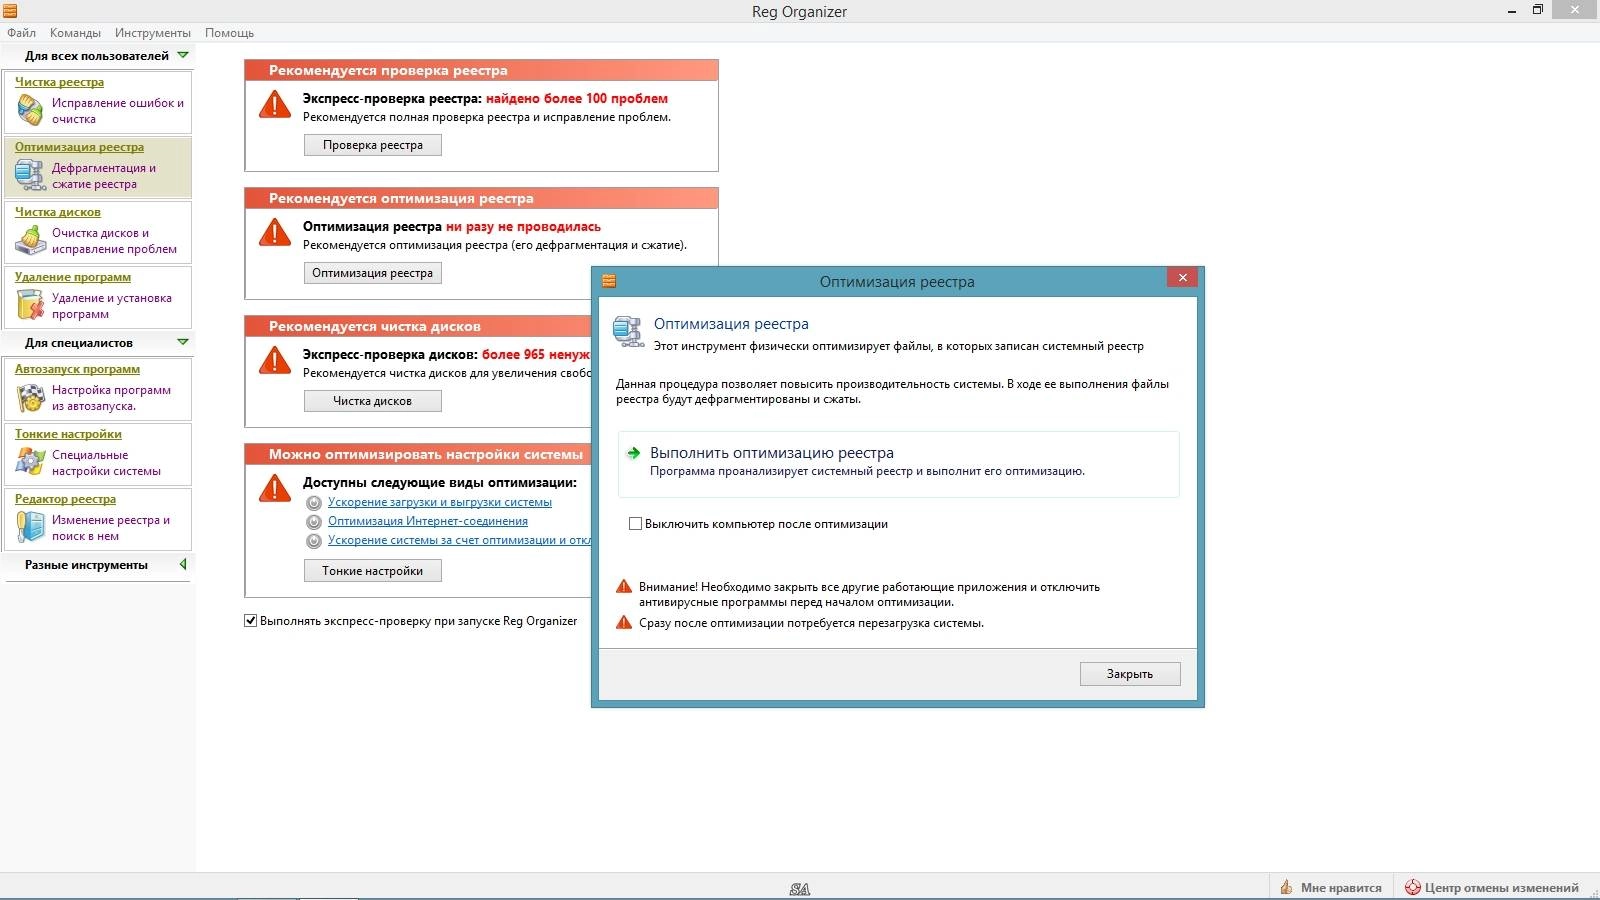Screen dimensions: 1600x900
Task: Click the Оптимизация реестра button in main panel
Action: click(373, 273)
